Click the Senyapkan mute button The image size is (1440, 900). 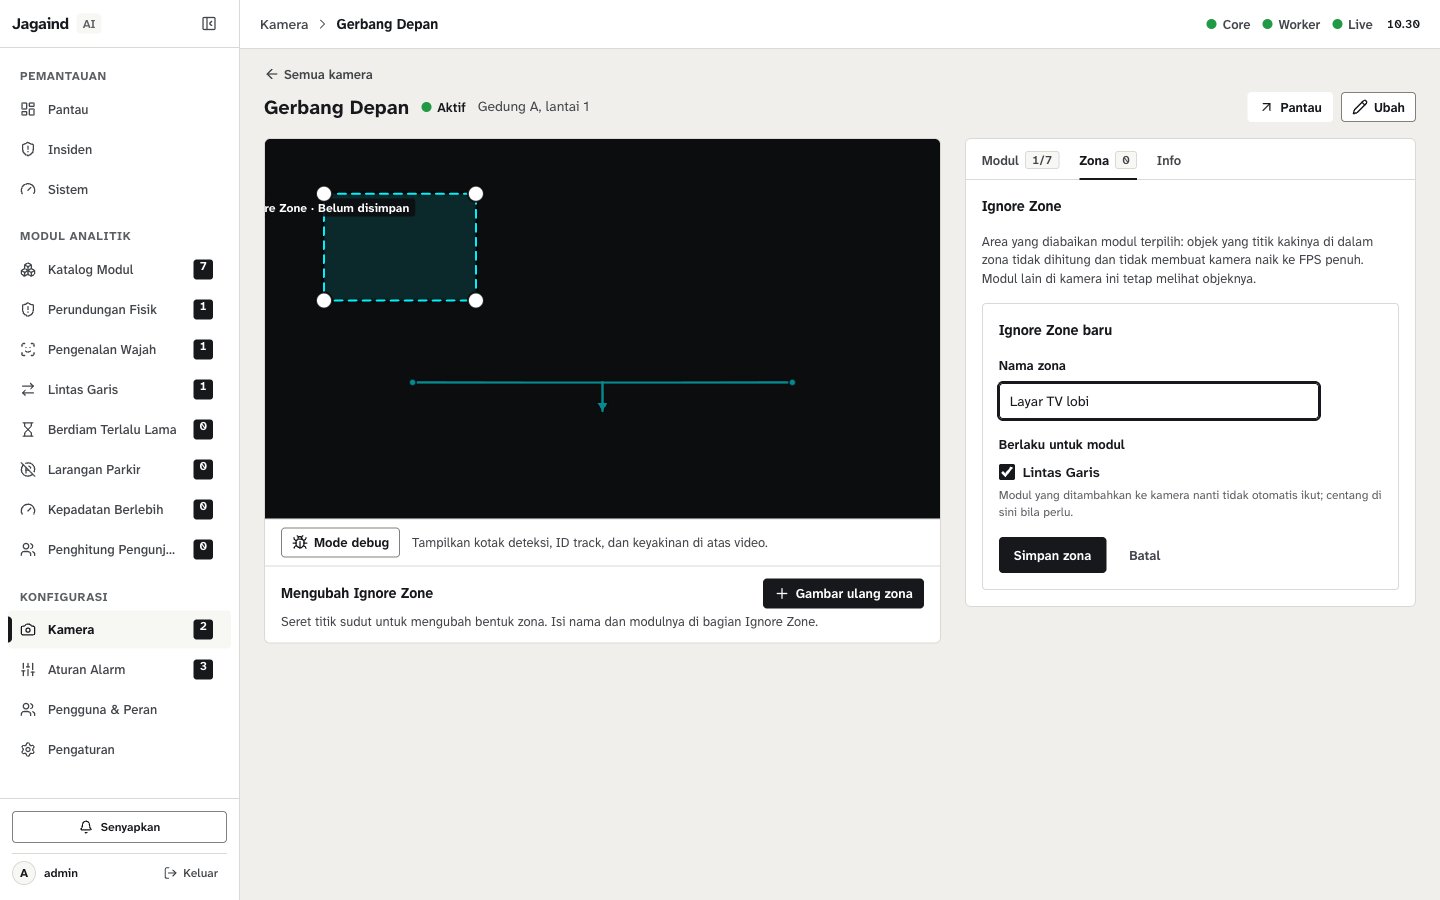(x=119, y=827)
